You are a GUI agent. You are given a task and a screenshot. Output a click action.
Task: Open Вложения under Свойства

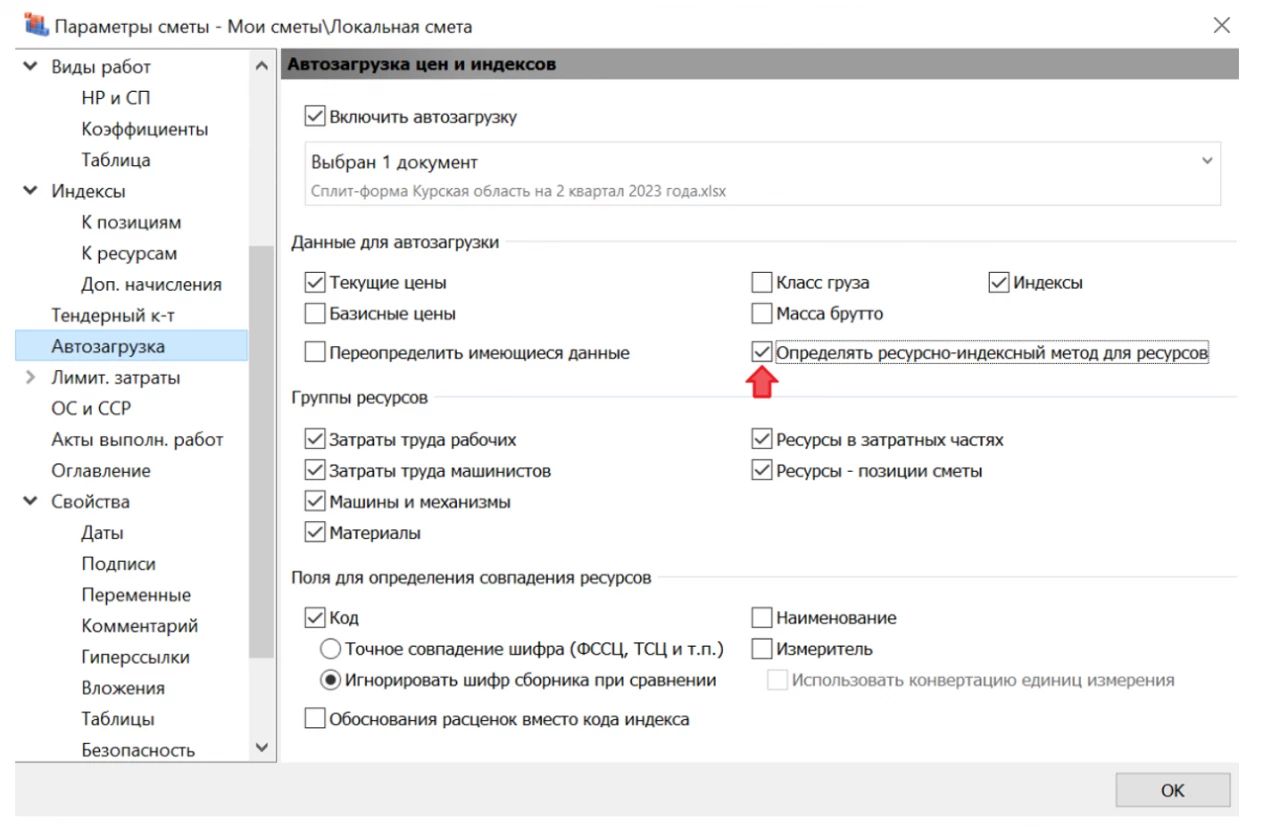click(123, 688)
